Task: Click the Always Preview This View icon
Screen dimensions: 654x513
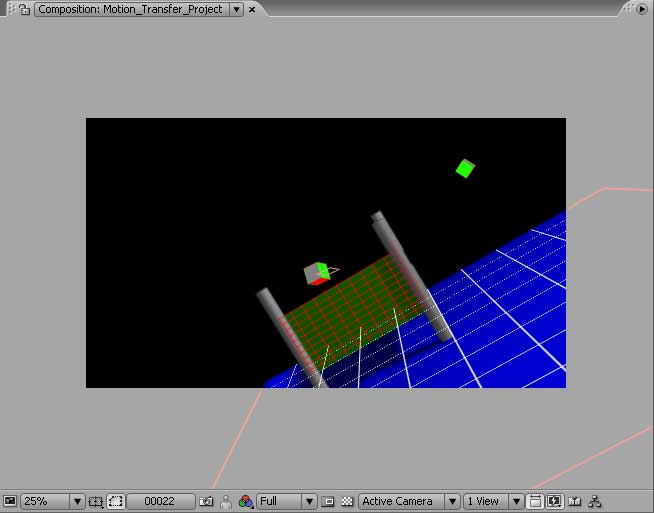Action: 10,501
